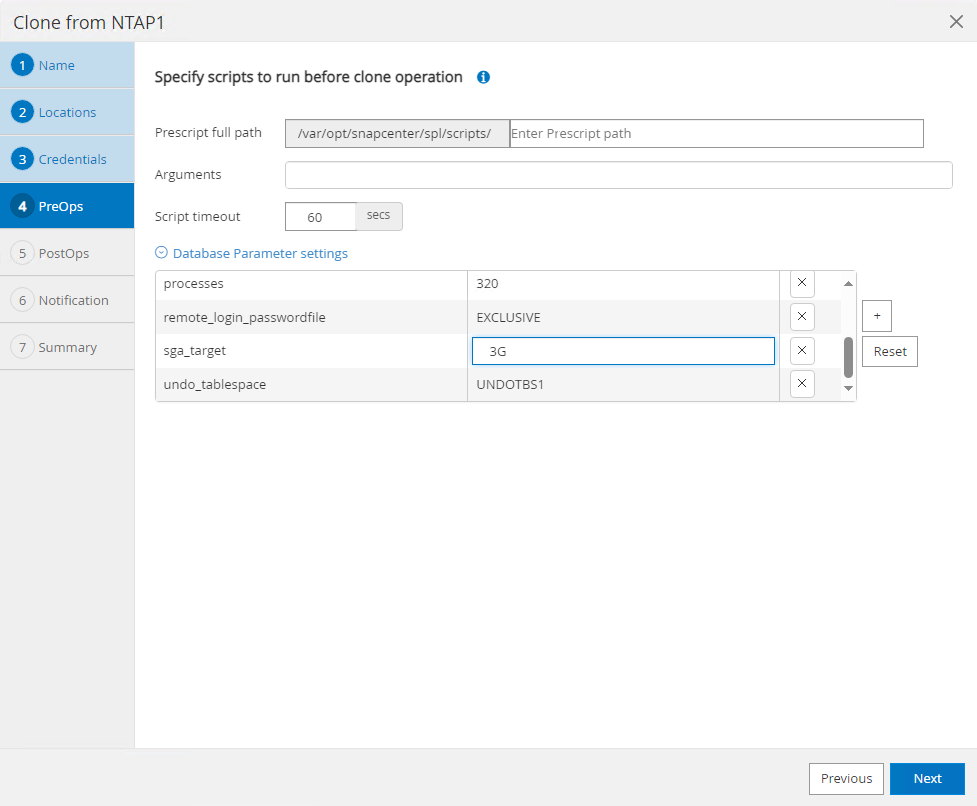Screen dimensions: 977x806
Task: Open the Locations step
Action: click(67, 113)
